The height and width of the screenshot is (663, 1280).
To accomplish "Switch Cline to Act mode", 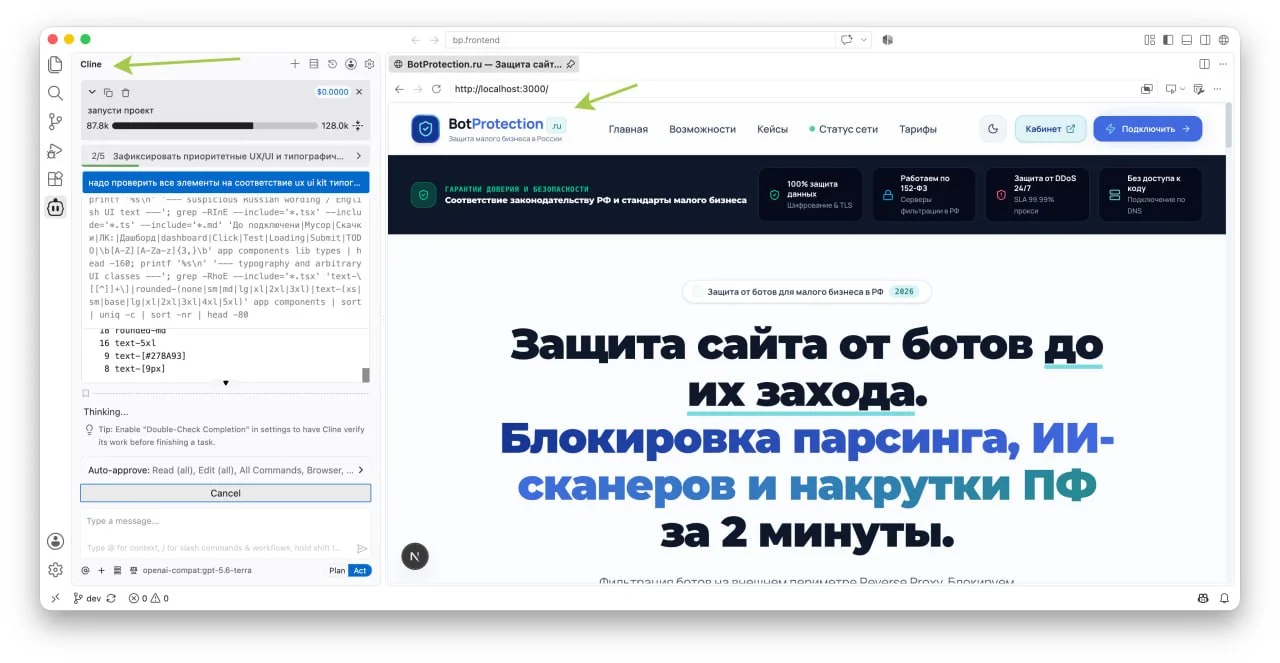I will point(360,570).
